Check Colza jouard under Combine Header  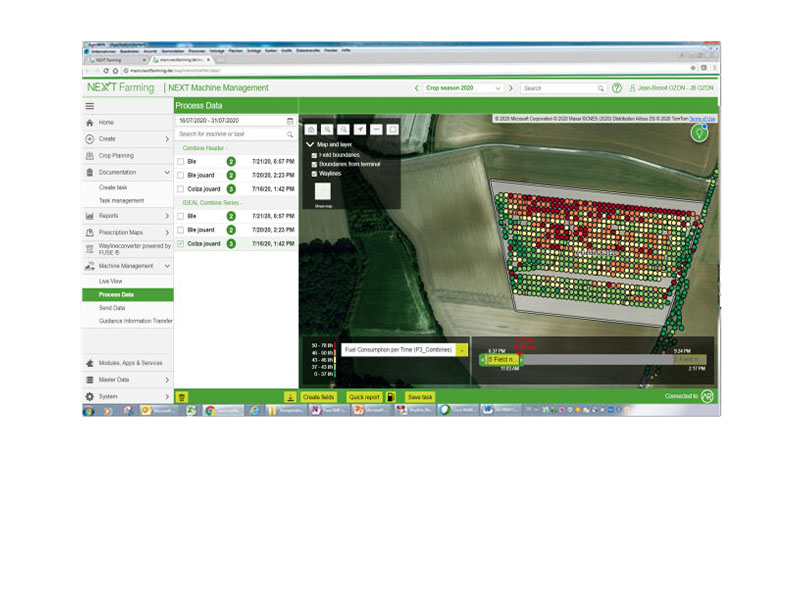click(x=180, y=189)
